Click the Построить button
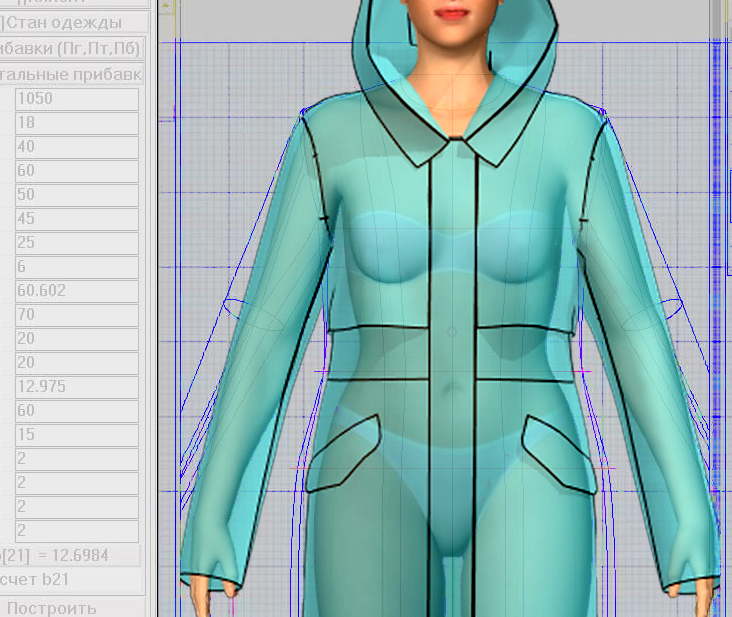This screenshot has height=617, width=732. [72, 608]
